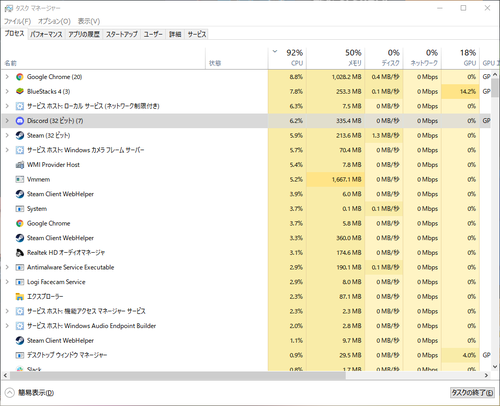Switch to the スタートアップ tab
500x406 pixels.
[x=122, y=34]
